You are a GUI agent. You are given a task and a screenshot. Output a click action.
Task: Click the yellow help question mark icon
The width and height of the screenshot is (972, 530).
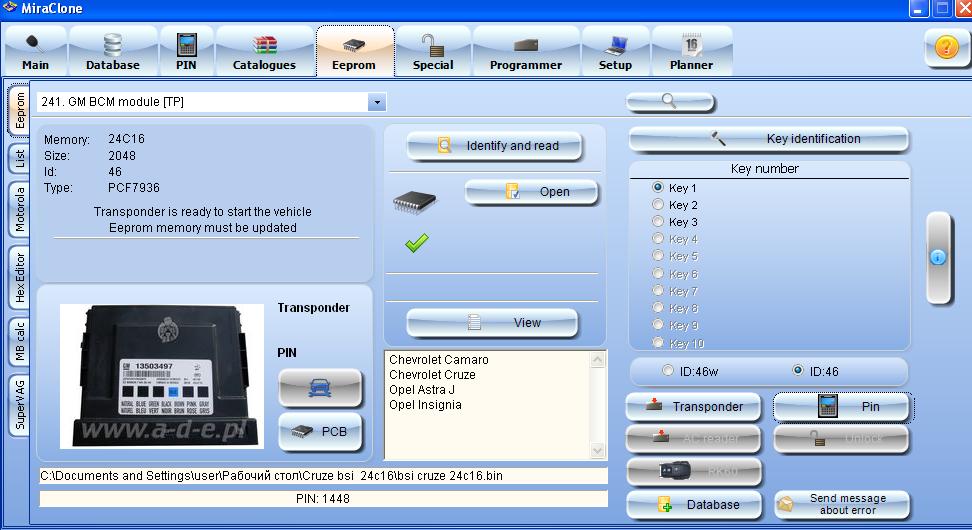pos(946,47)
